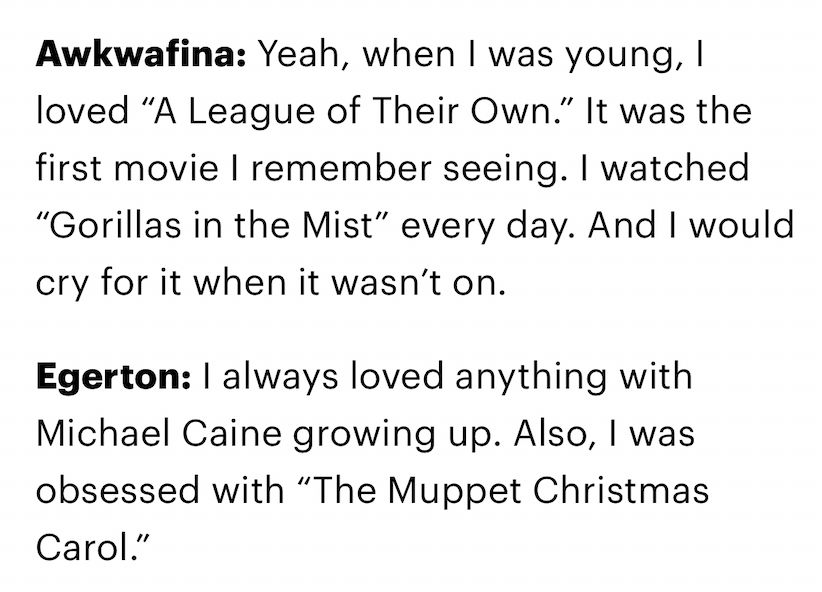Click the word "Also" in Egerton's reply

(x=555, y=434)
